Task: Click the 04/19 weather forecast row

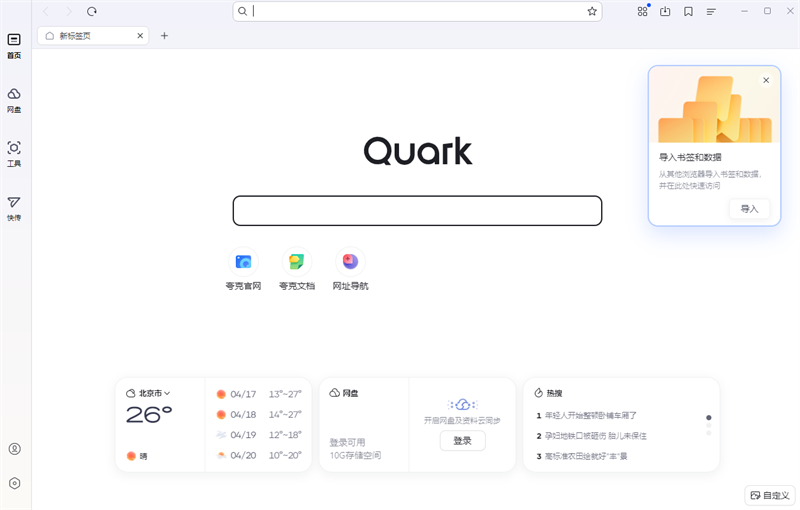Action: pos(259,435)
